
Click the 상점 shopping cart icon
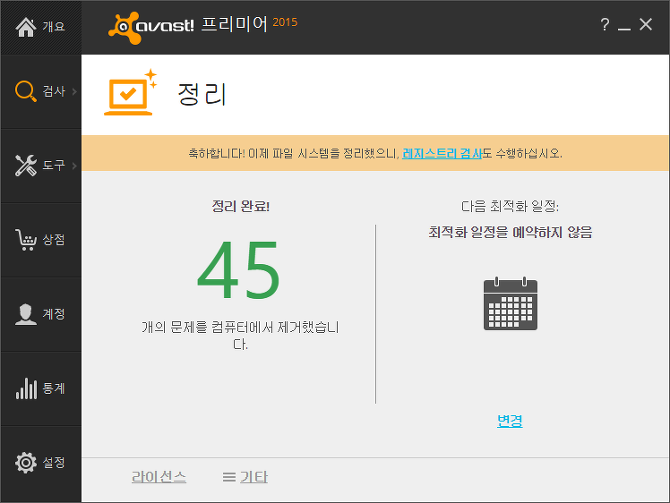pyautogui.click(x=26, y=240)
